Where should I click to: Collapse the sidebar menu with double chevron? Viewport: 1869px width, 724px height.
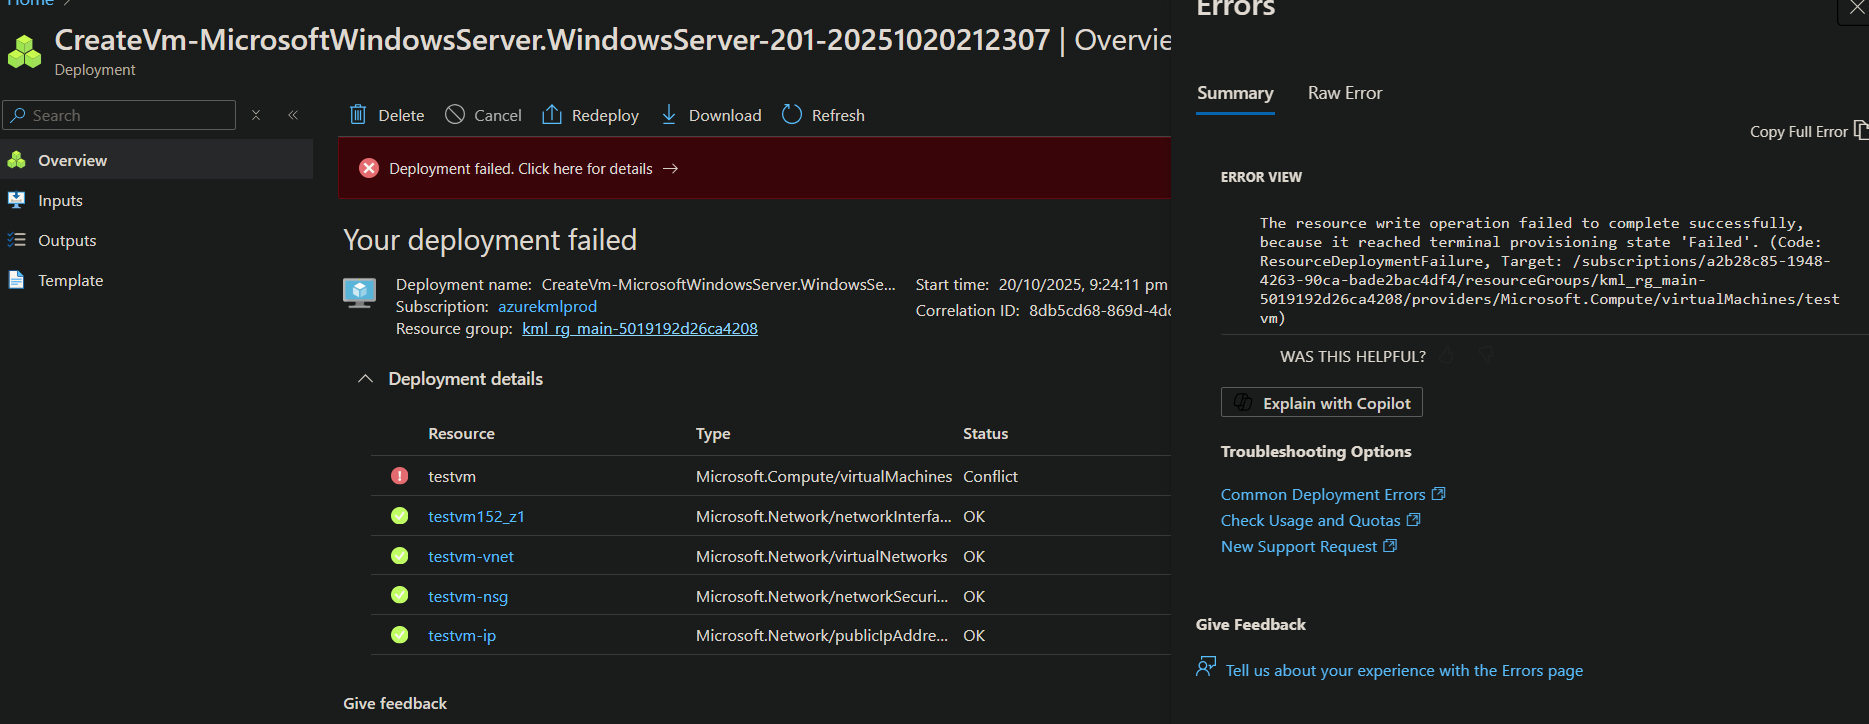point(293,115)
